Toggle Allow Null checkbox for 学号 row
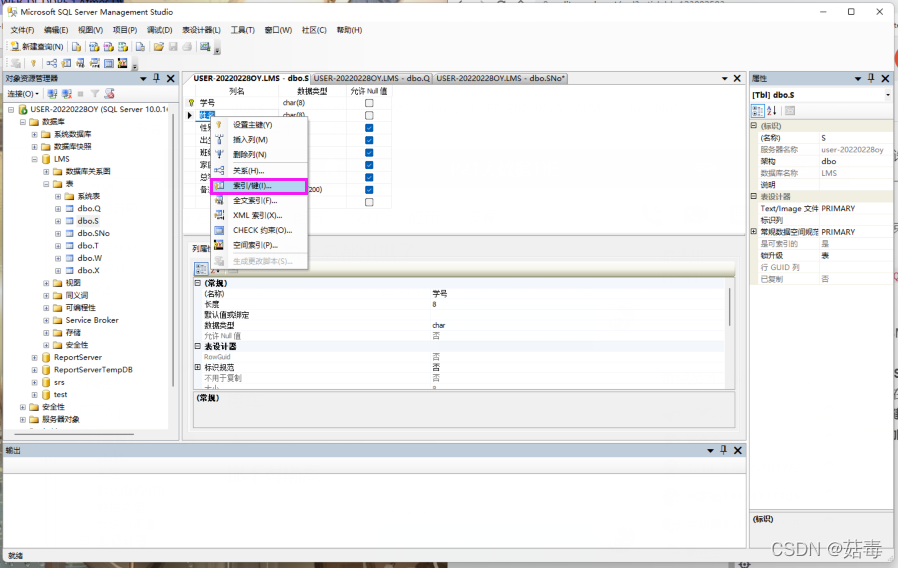 369,103
